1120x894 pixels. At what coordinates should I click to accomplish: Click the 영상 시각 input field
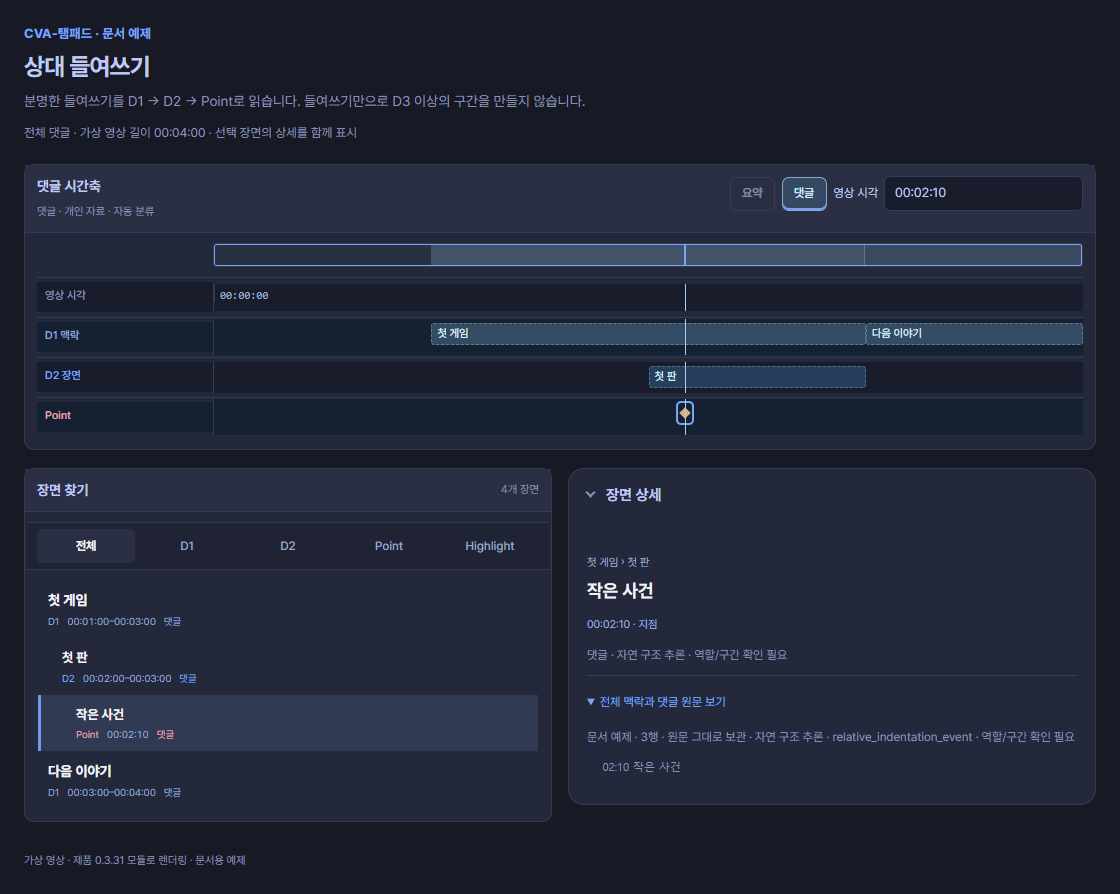point(983,193)
